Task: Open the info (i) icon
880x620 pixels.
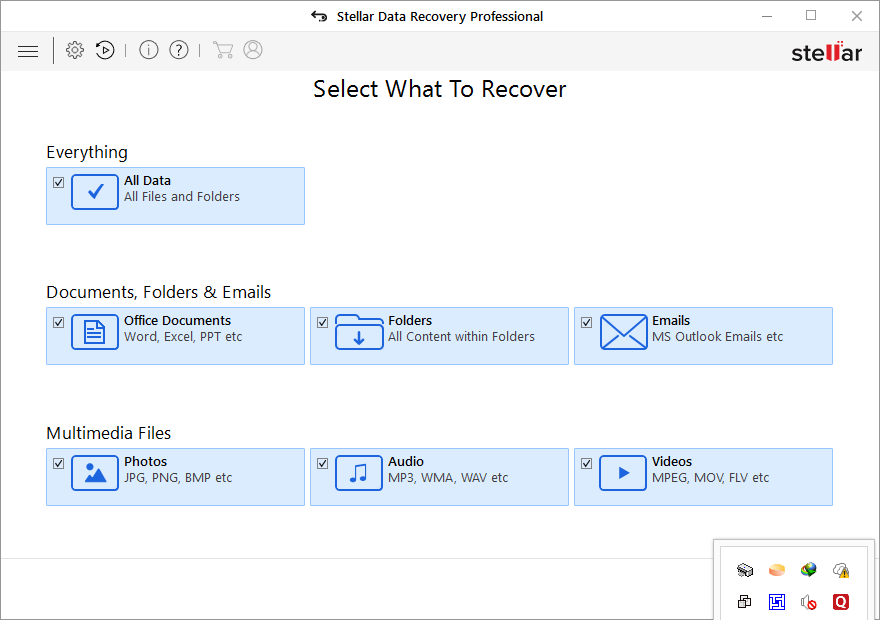Action: [x=149, y=50]
